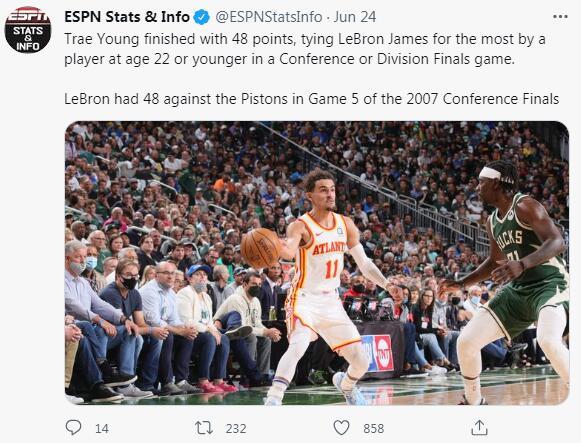This screenshot has height=443, width=581.
Task: Click the blue verified badge
Action: [202, 17]
